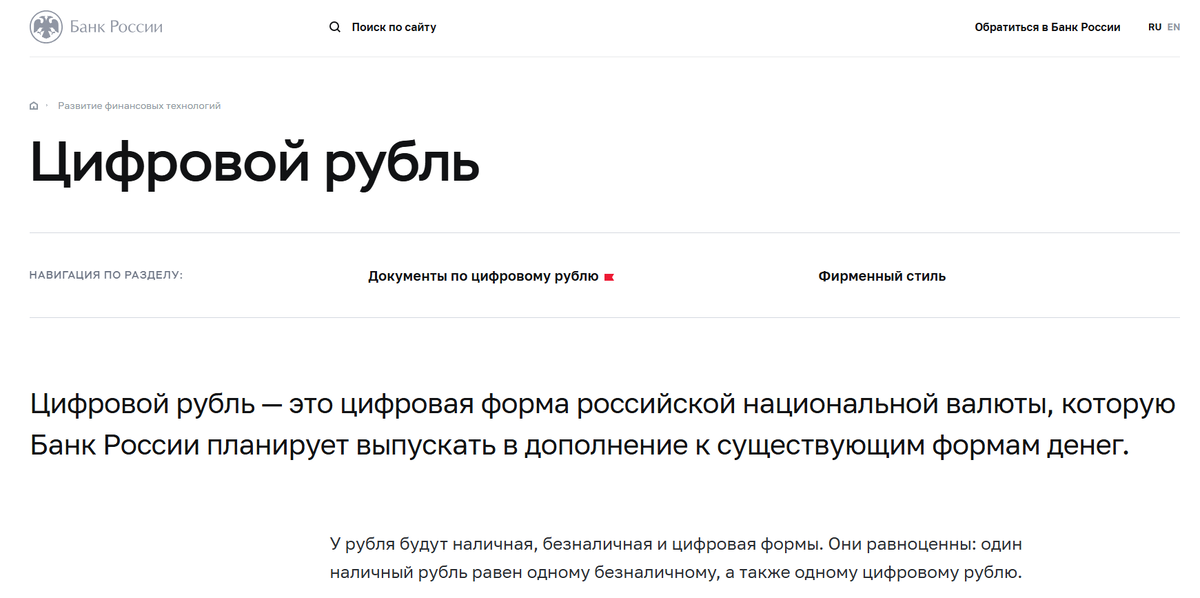Switch site language to EN
Viewport: 1200px width, 598px height.
click(1173, 26)
